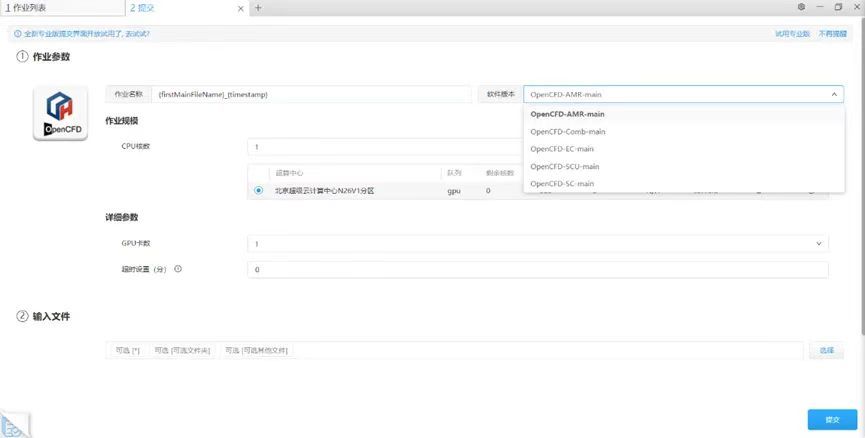Select 北京超级云计算中心N26V1分区 radio button
The width and height of the screenshot is (865, 438).
click(x=258, y=190)
